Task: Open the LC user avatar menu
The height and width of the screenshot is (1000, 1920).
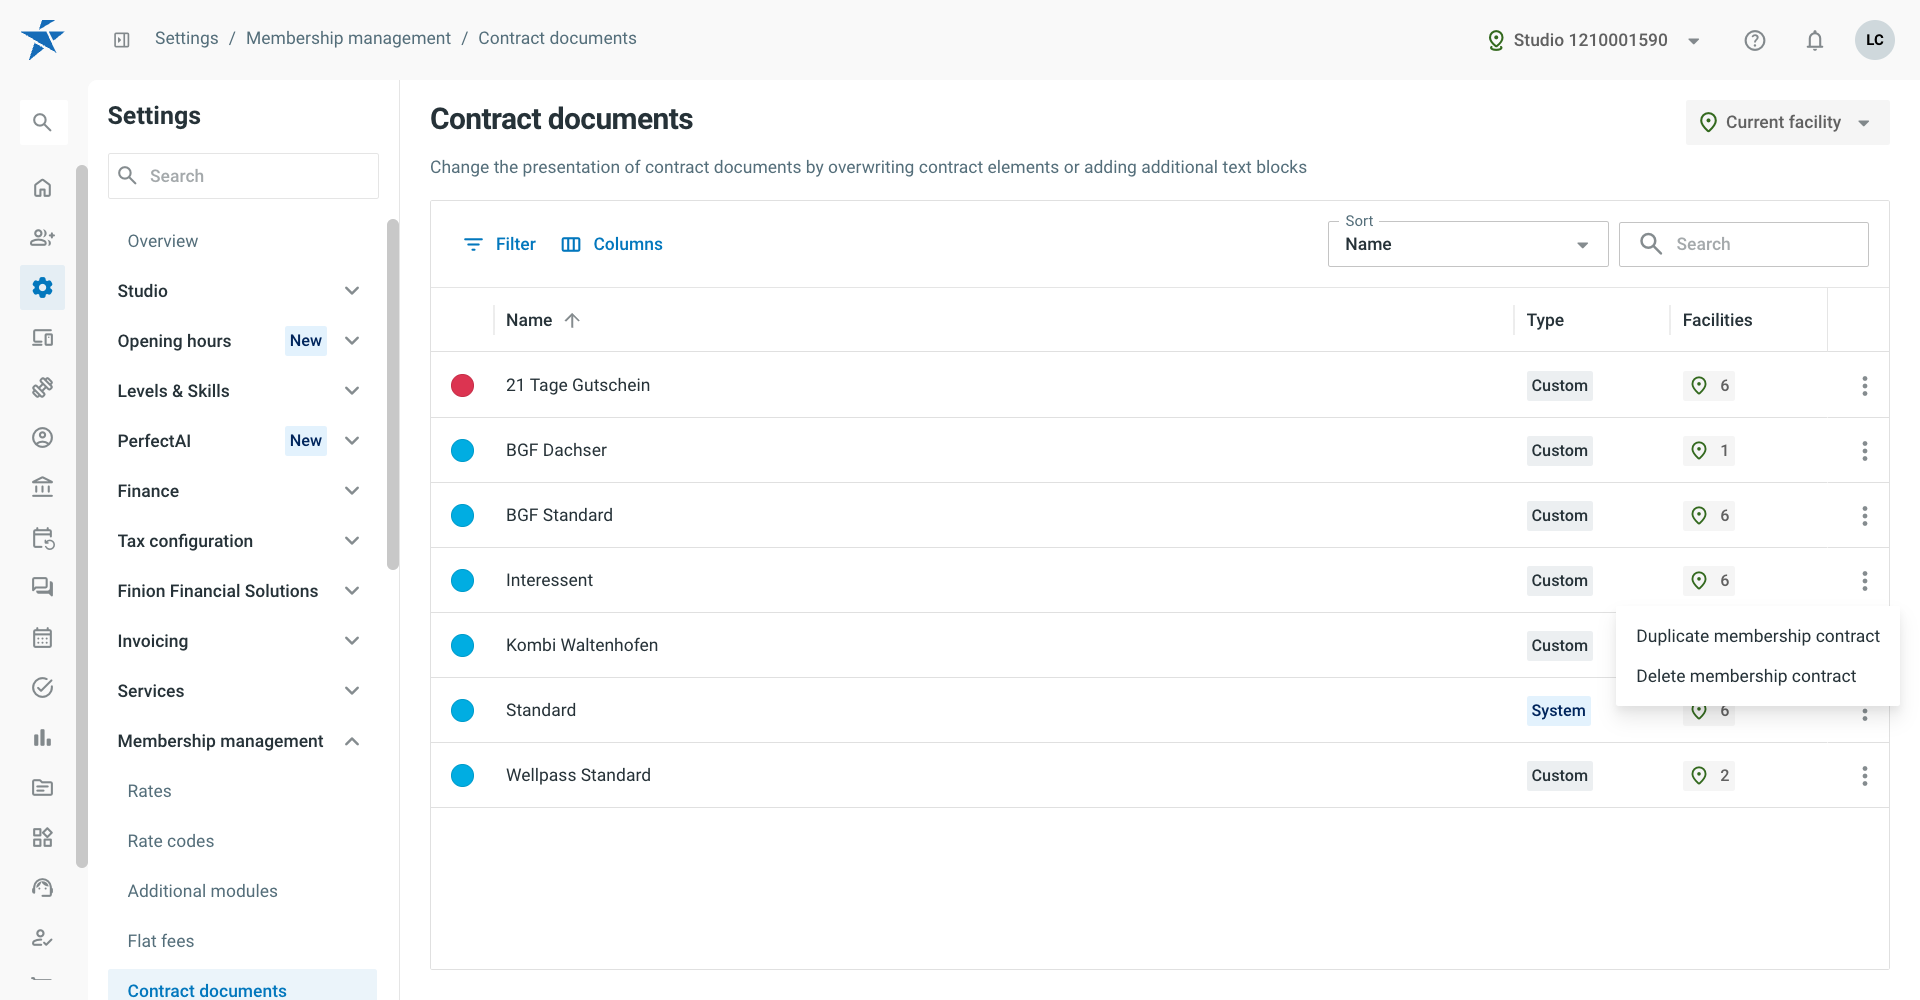Action: (1875, 40)
